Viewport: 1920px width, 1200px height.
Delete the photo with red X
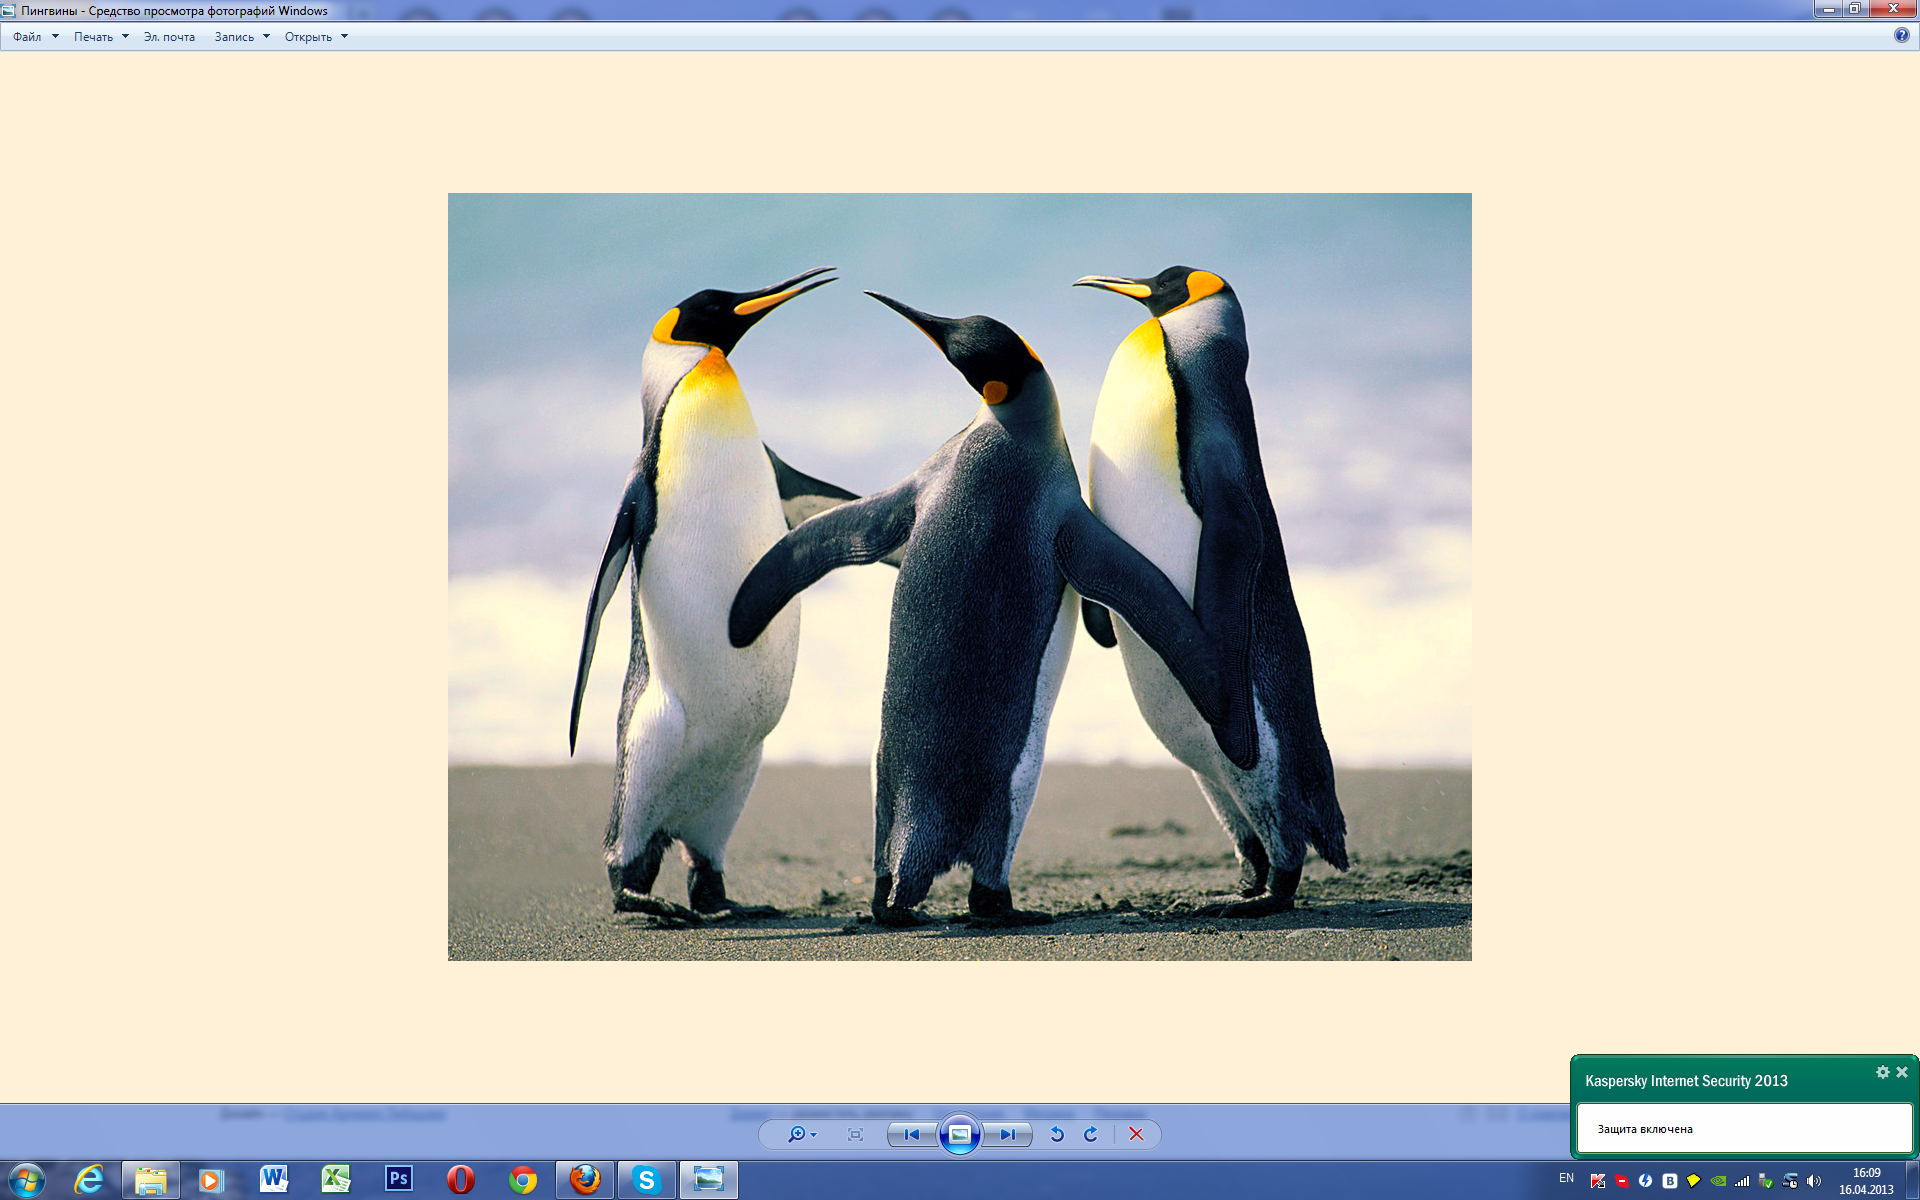point(1136,1134)
